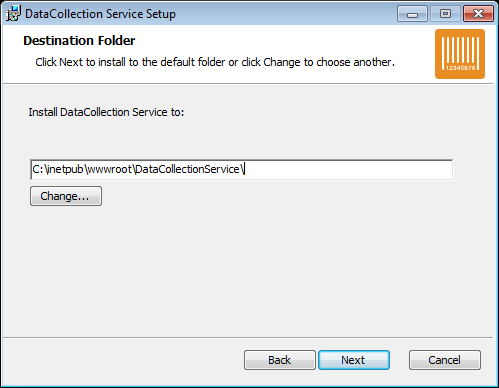Close the setup window with the red X

[x=478, y=14]
